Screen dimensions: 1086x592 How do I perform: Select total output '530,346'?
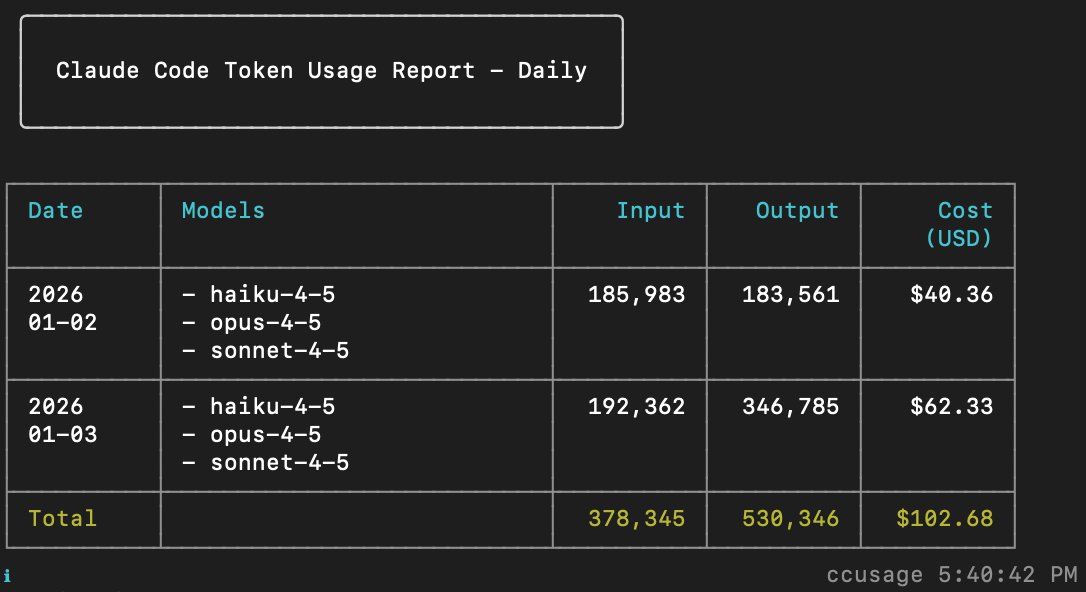click(x=790, y=519)
